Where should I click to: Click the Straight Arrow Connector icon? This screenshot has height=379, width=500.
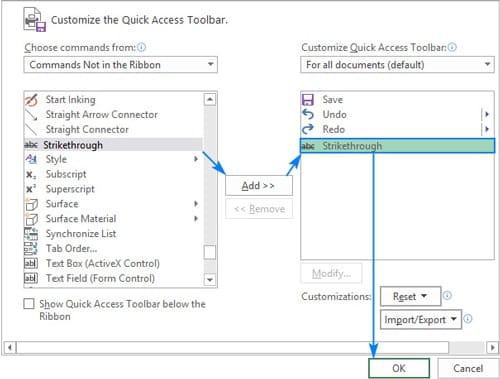click(x=31, y=115)
